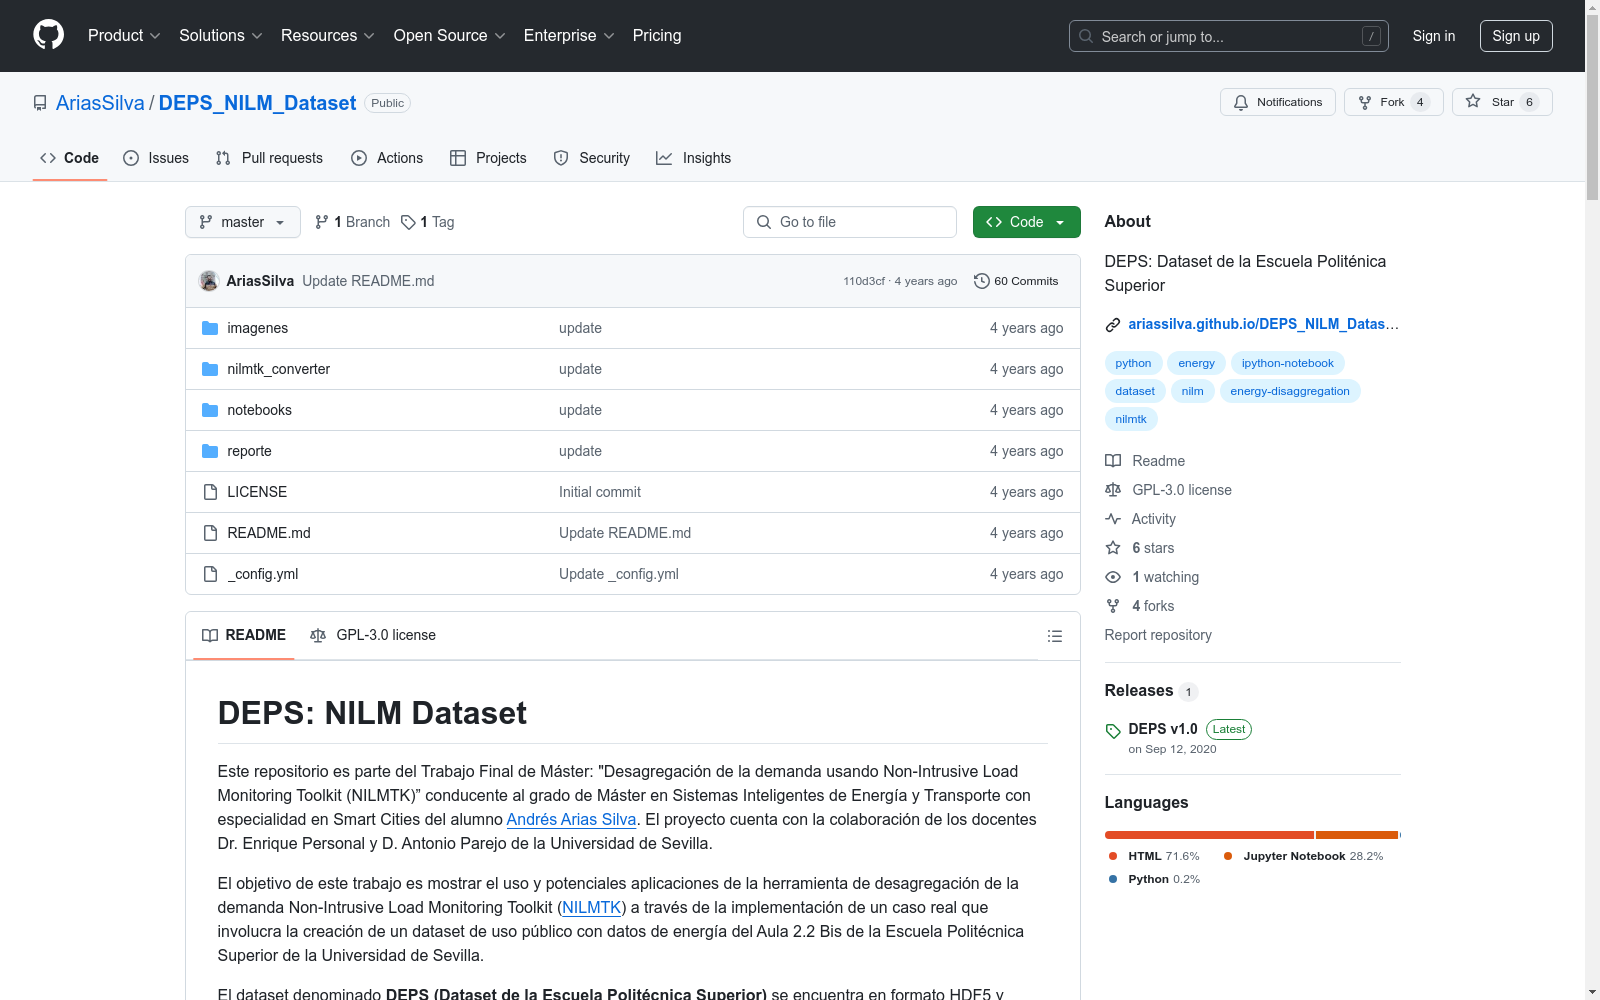Click the commit history clock icon
The width and height of the screenshot is (1600, 1000).
tap(982, 281)
